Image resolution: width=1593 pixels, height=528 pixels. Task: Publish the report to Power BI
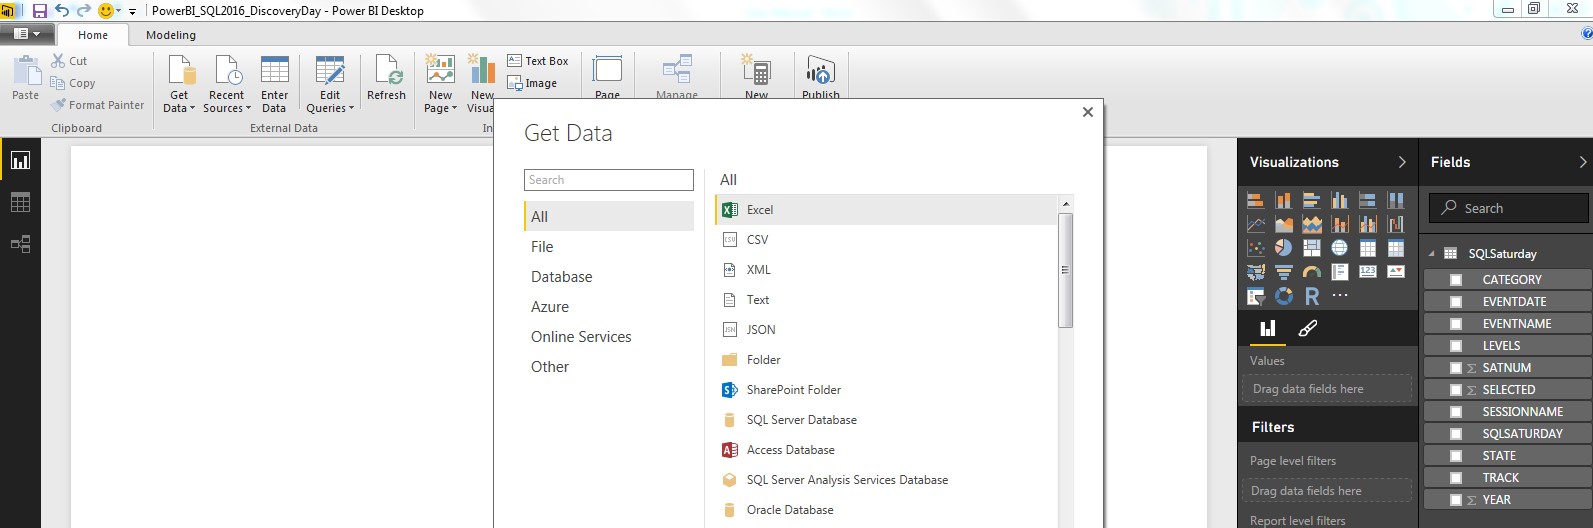[x=821, y=78]
